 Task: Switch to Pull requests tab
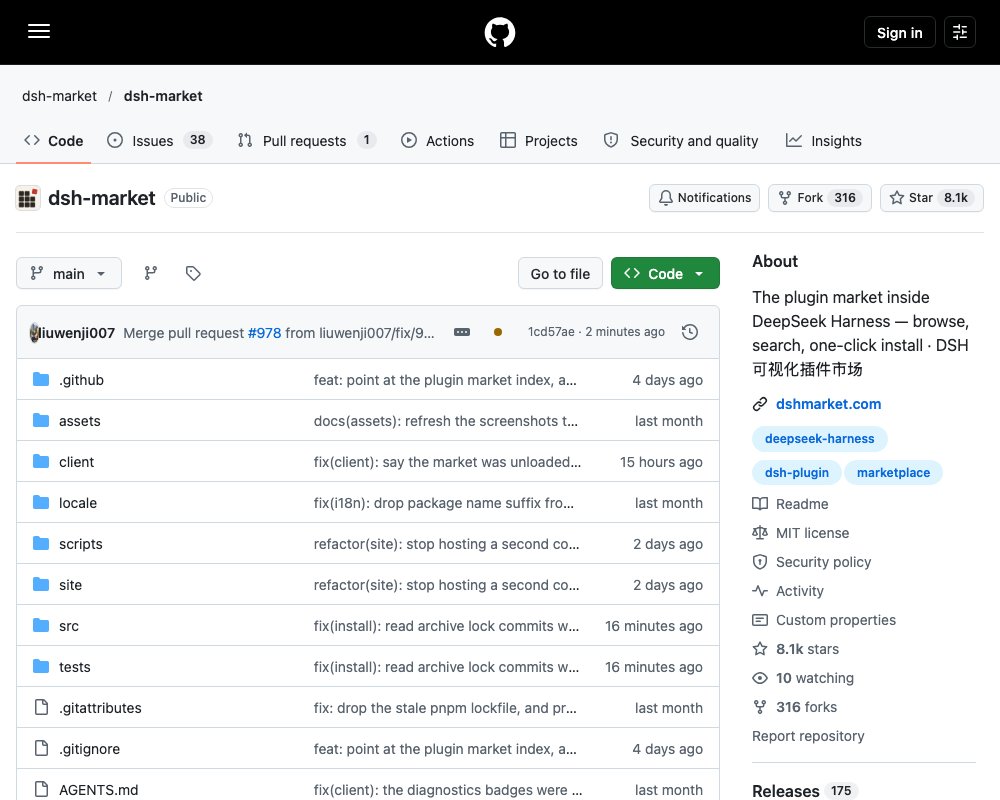coord(306,141)
